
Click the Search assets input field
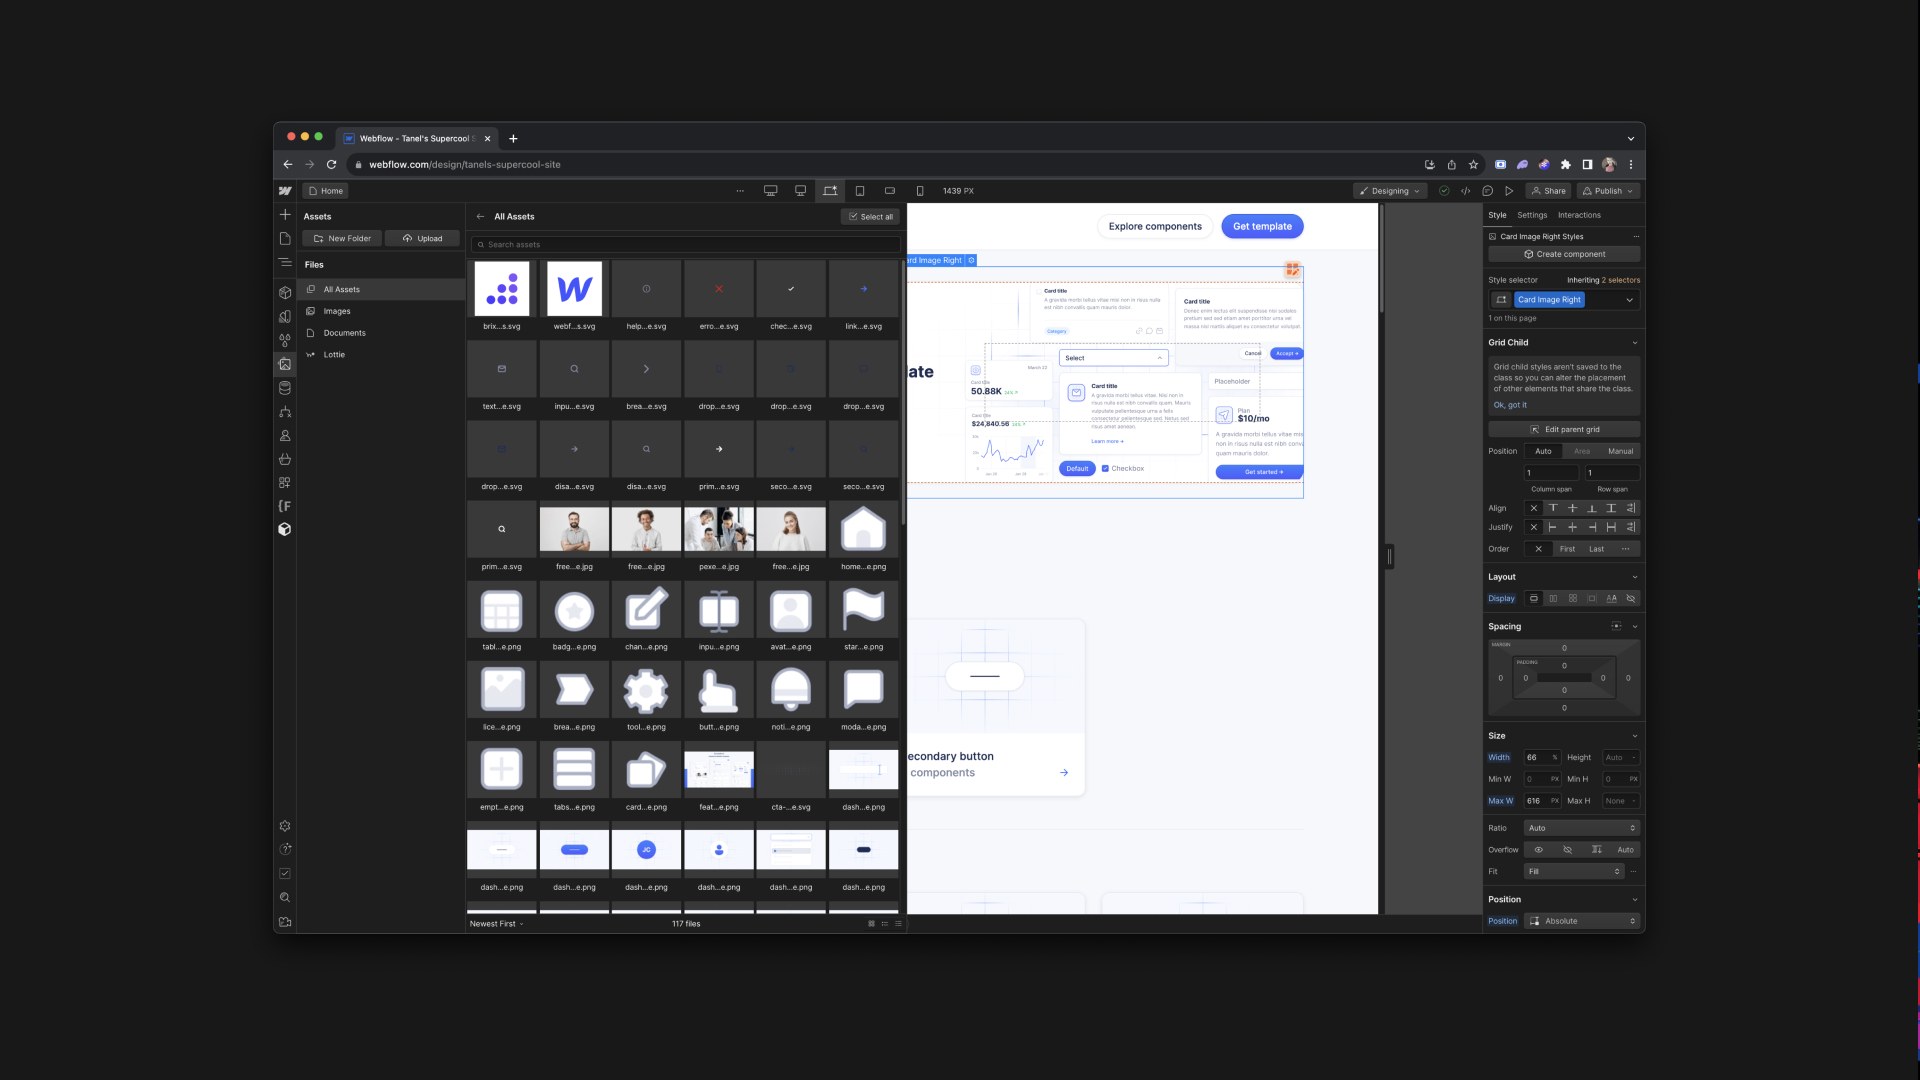click(685, 244)
